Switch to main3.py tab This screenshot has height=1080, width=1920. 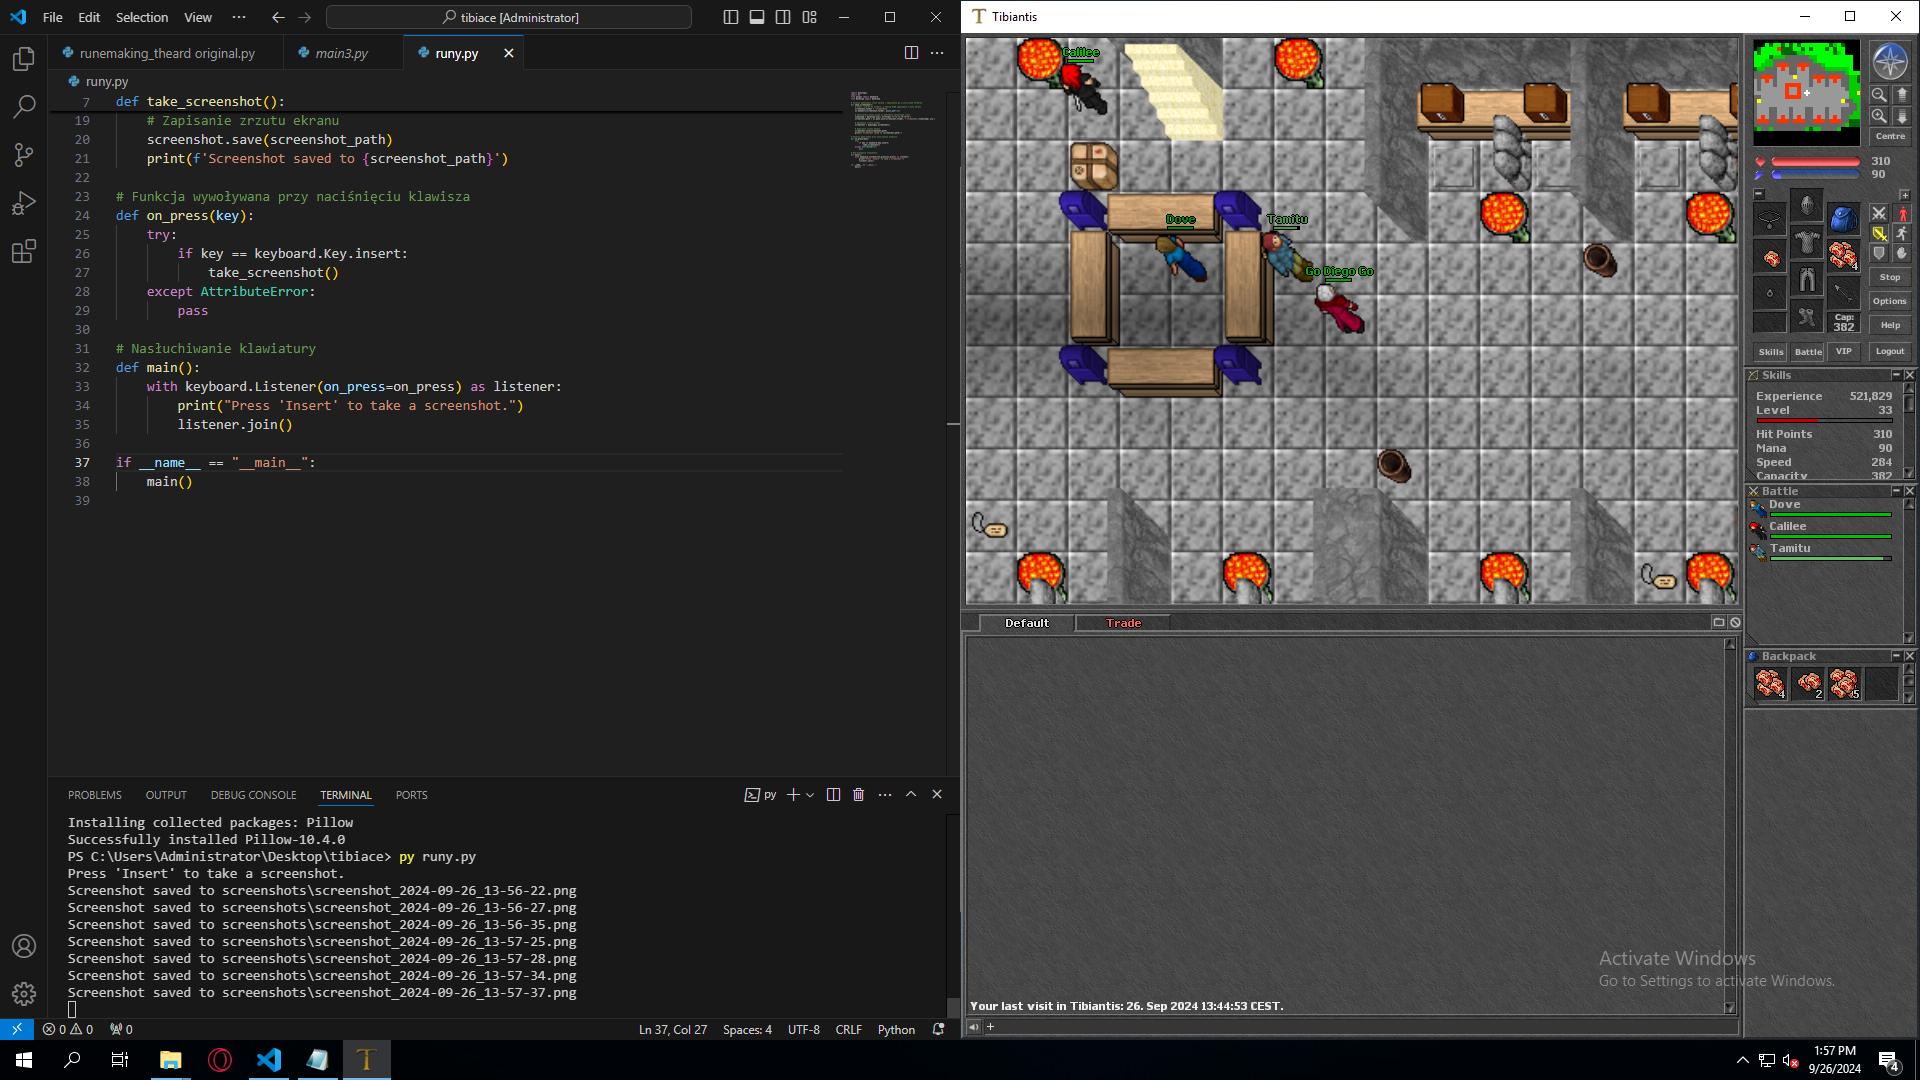coord(343,53)
